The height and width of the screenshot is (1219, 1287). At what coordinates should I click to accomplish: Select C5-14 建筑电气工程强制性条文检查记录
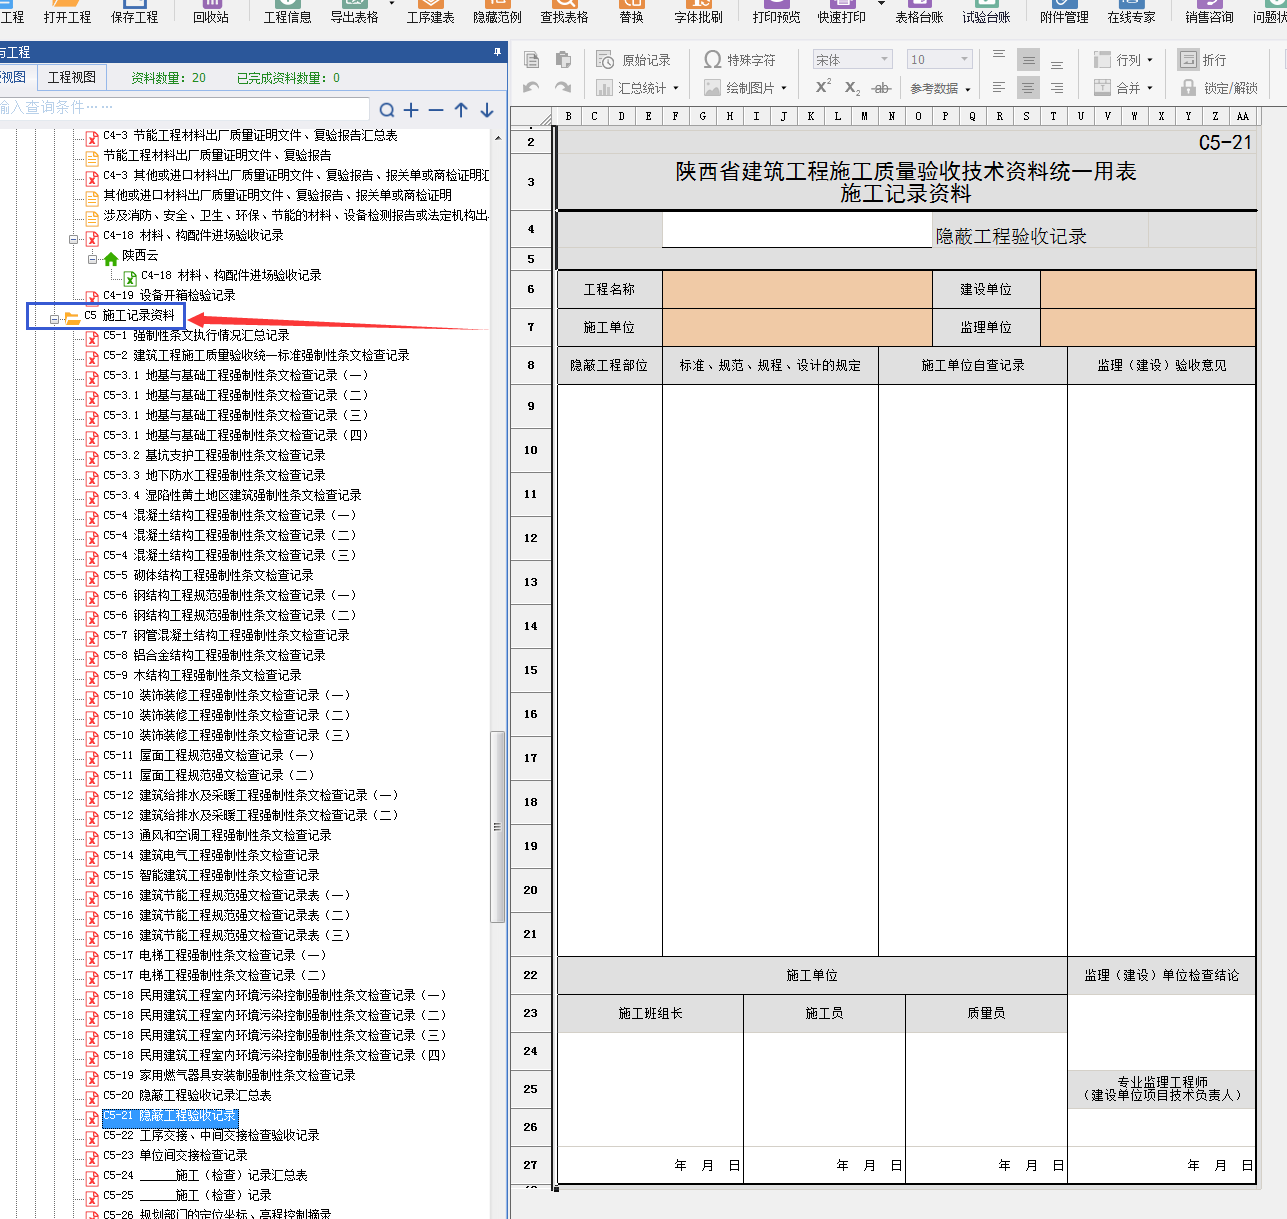coord(211,855)
